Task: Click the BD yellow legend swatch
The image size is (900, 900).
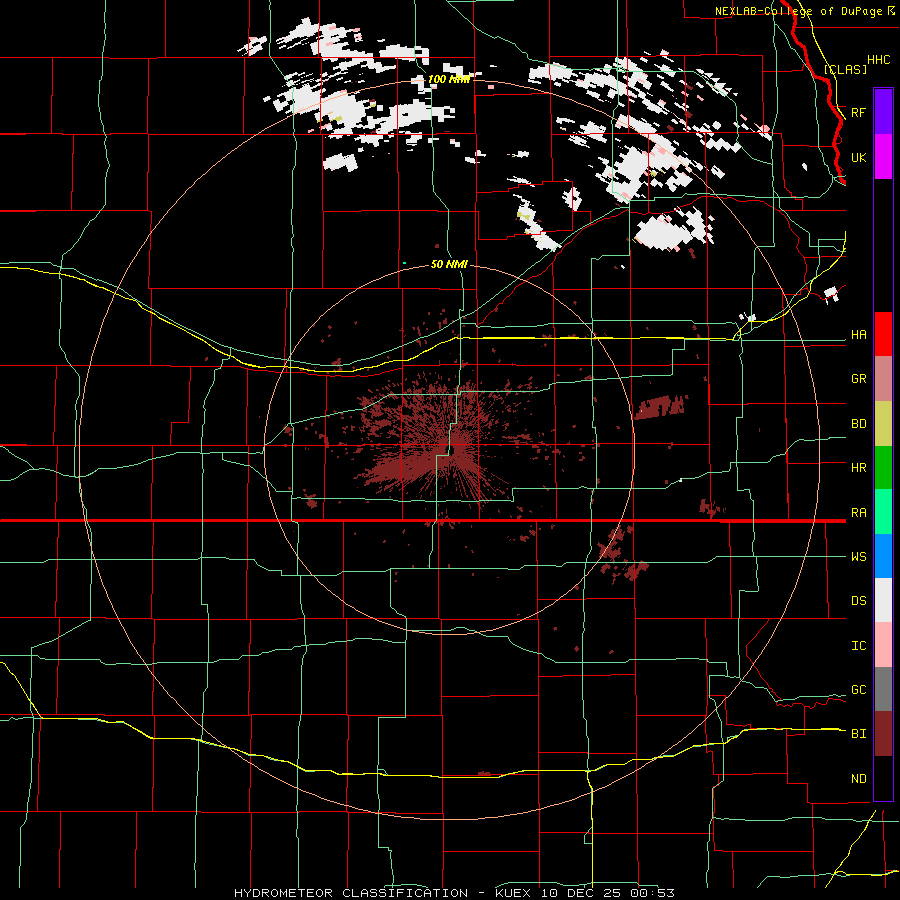Action: [883, 423]
